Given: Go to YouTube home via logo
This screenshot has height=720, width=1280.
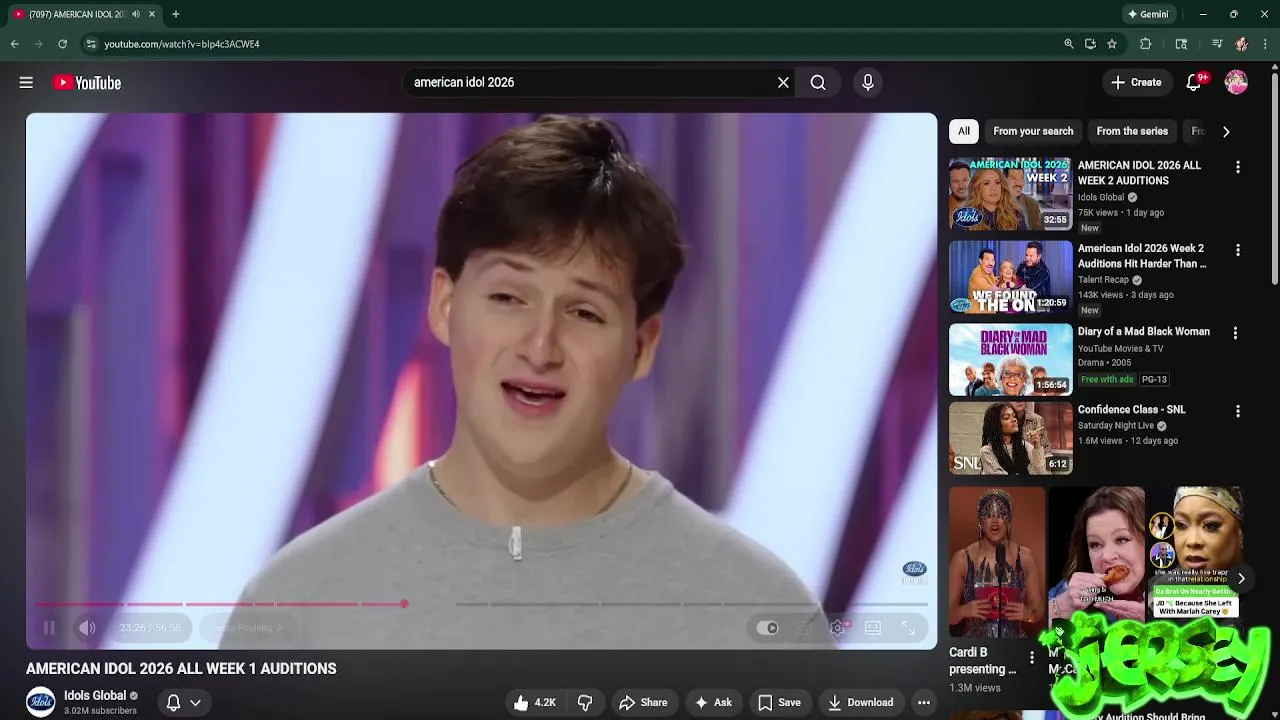Looking at the screenshot, I should click(87, 83).
